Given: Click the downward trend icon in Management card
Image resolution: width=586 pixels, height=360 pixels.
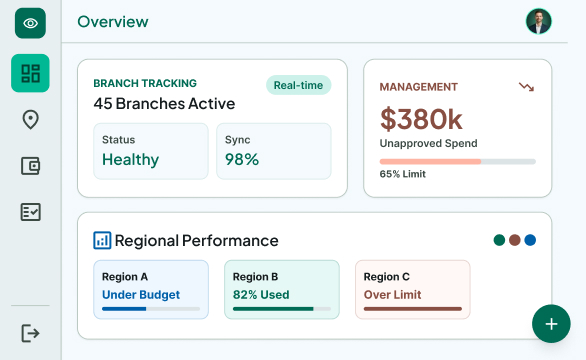Looking at the screenshot, I should (526, 87).
